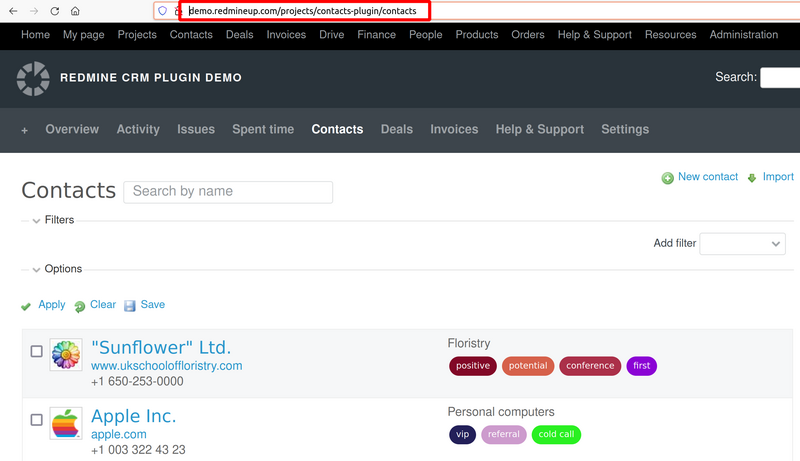The width and height of the screenshot is (800, 461).
Task: Click the green New contact plus icon
Action: pyautogui.click(x=667, y=178)
